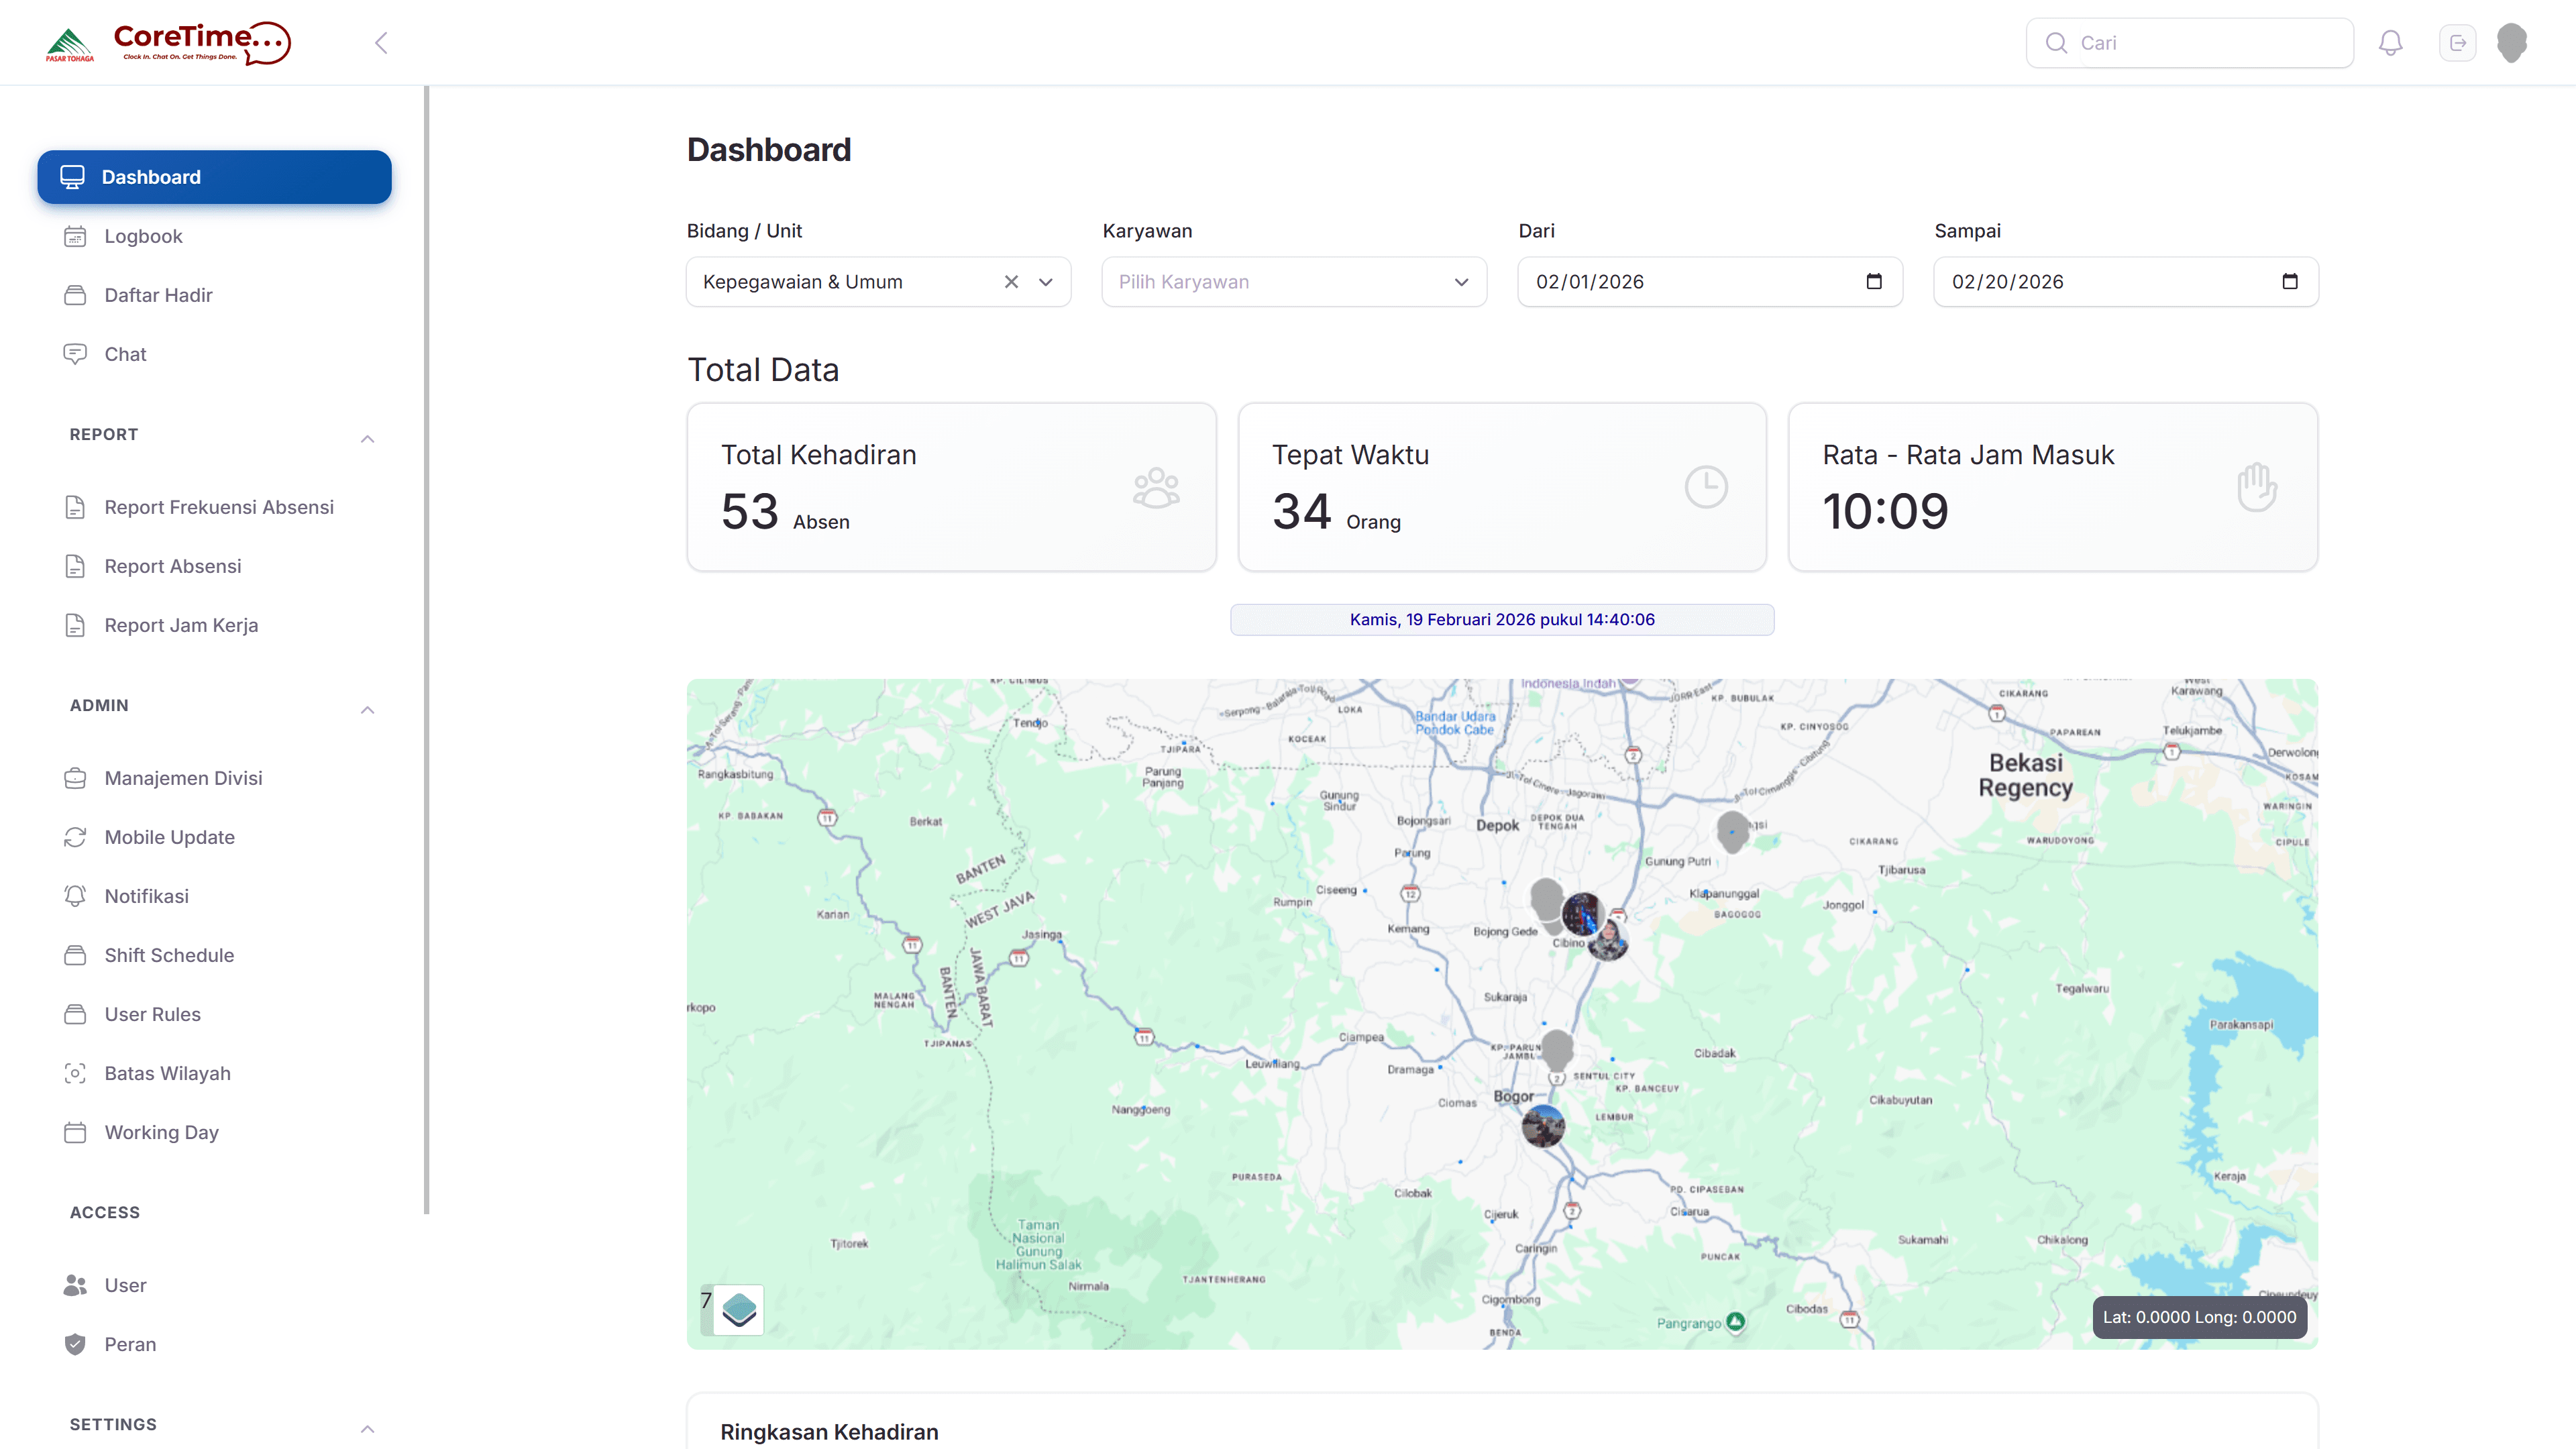Collapse the REPORT section in the sidebar
2576x1449 pixels.
tap(367, 439)
